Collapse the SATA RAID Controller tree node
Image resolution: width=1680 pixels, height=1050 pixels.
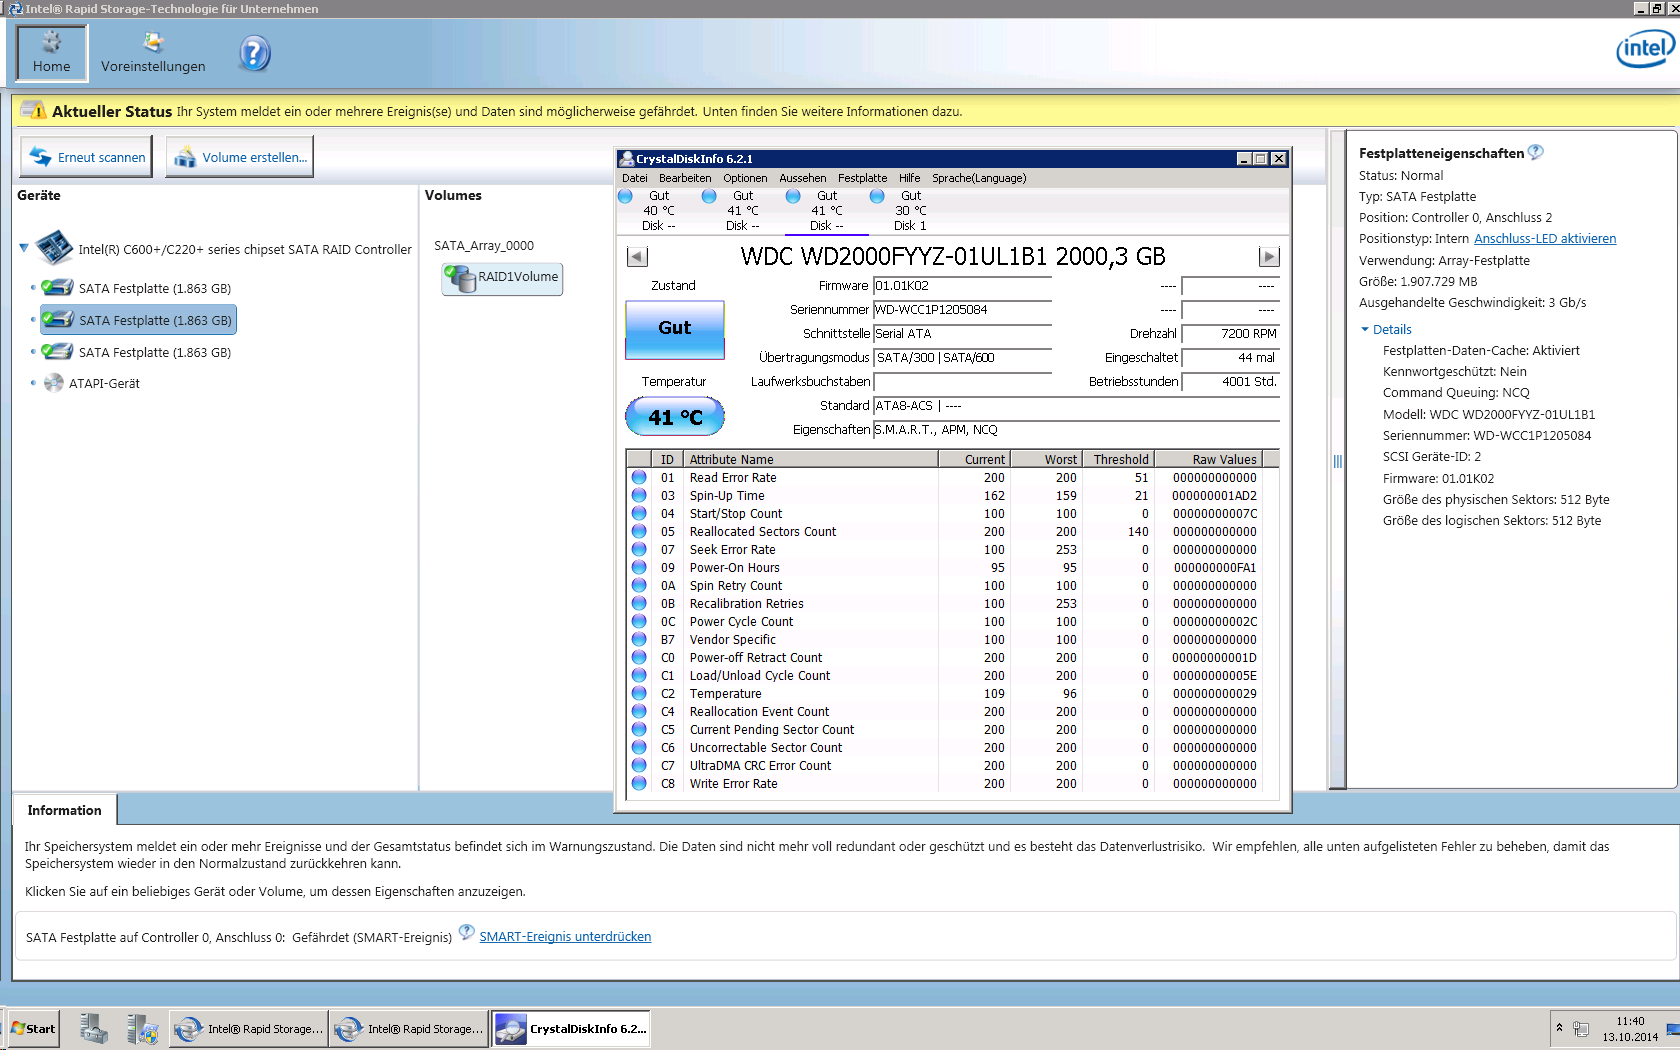[24, 248]
